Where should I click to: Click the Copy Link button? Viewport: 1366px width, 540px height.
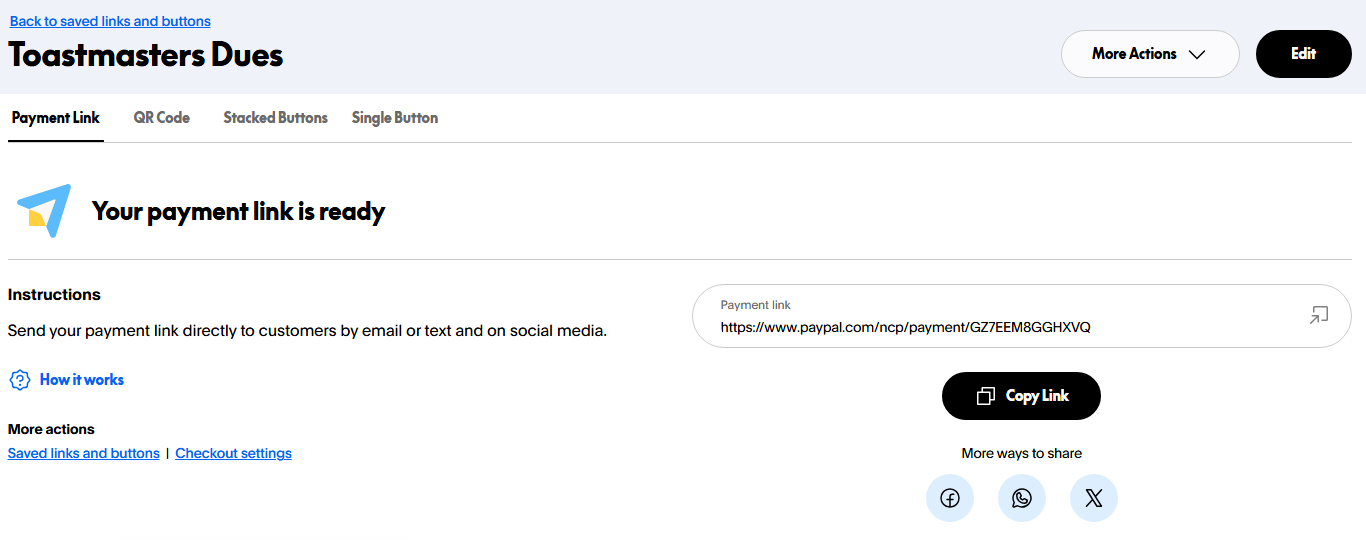(1021, 396)
